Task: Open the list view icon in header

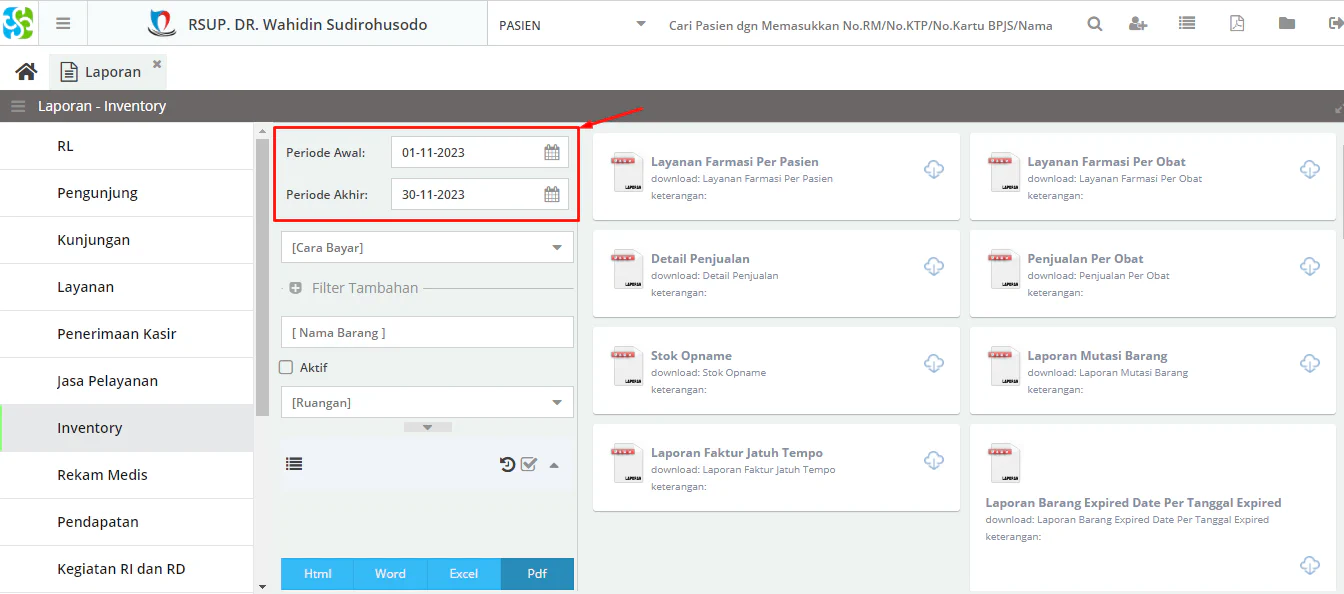Action: [1187, 24]
